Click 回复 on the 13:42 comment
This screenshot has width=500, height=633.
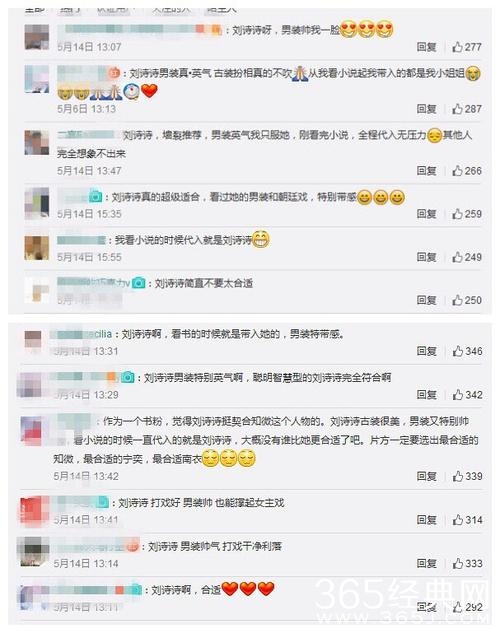(427, 476)
